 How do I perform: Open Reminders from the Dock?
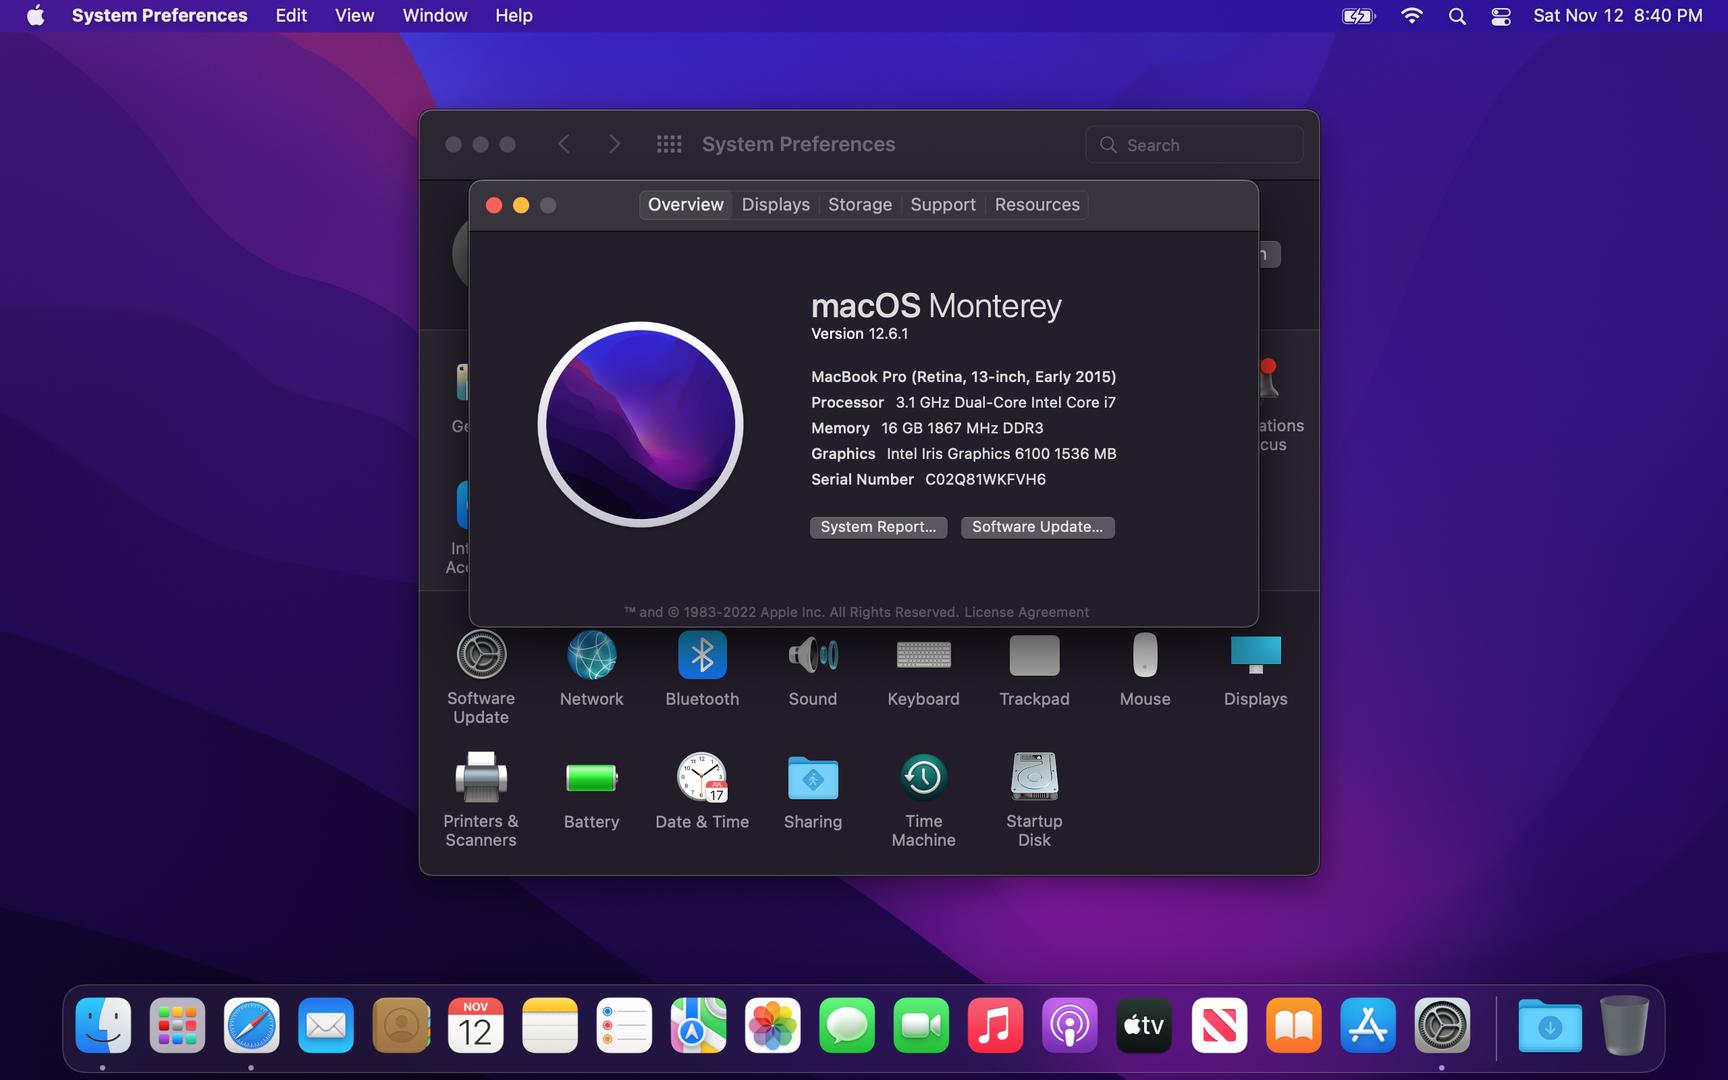pyautogui.click(x=624, y=1025)
